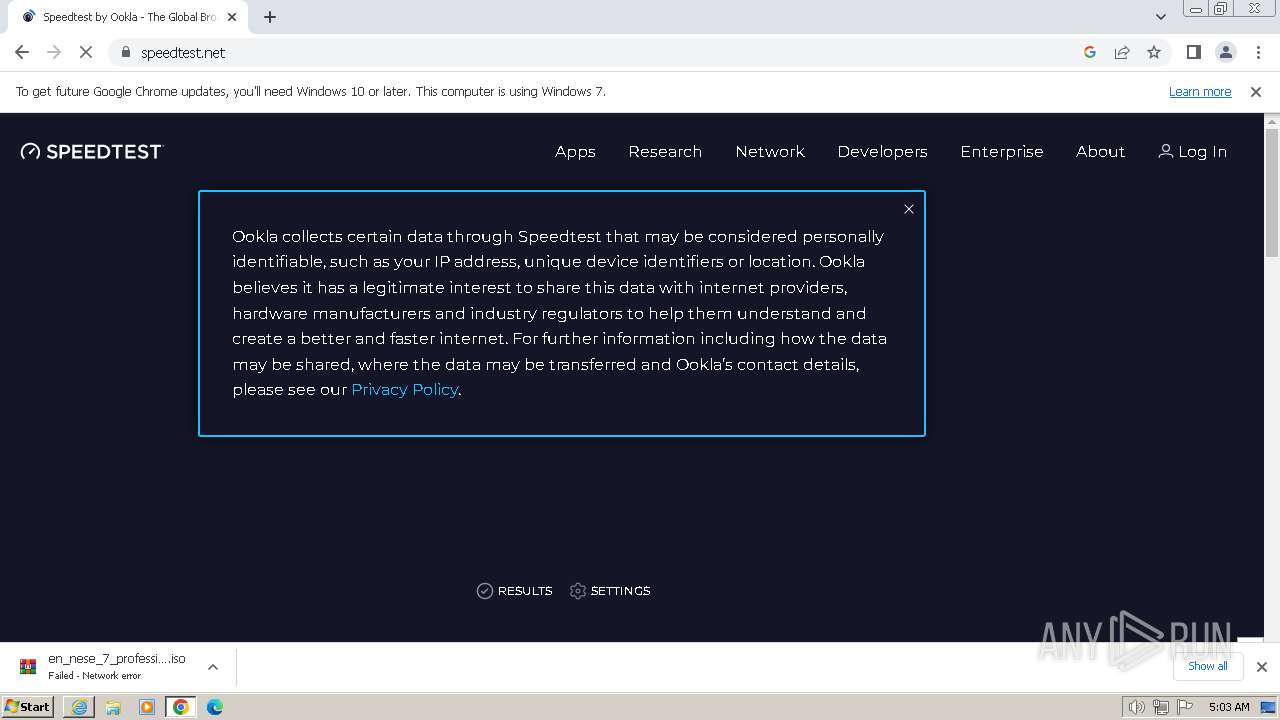Open the network tray icon
The height and width of the screenshot is (720, 1280).
tap(1161, 707)
